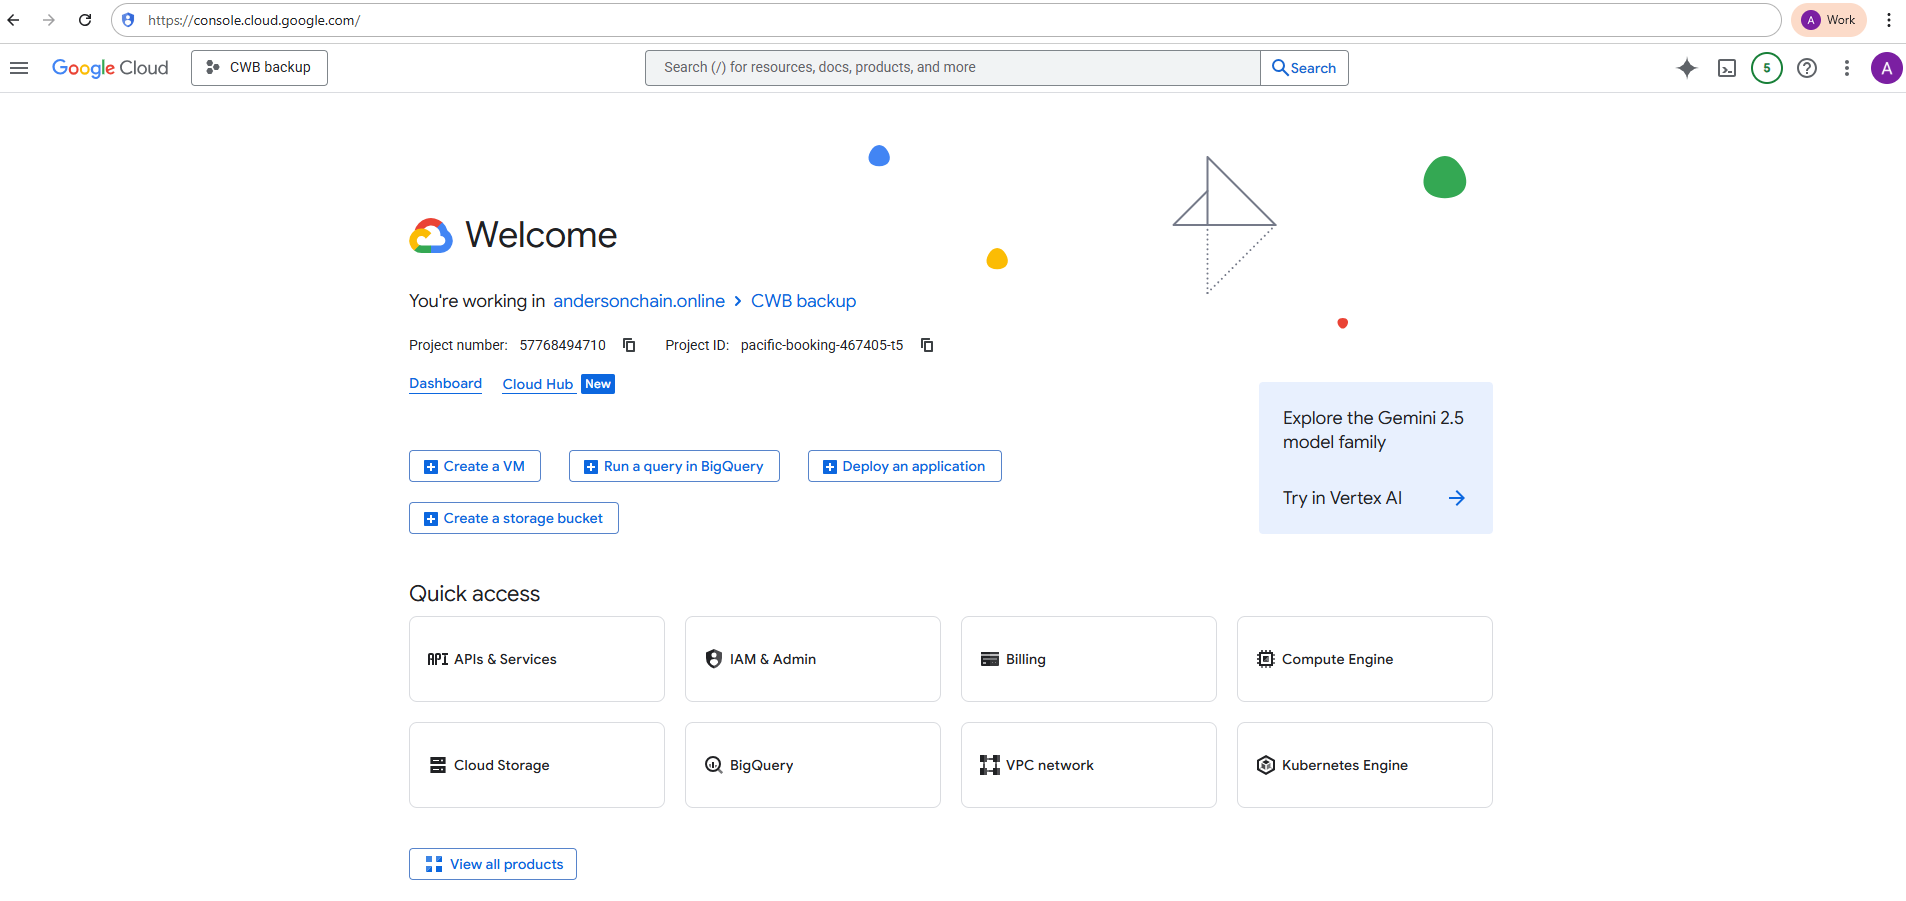Reload the page with the refresh icon
Screen dimensions: 1906x901
85,20
